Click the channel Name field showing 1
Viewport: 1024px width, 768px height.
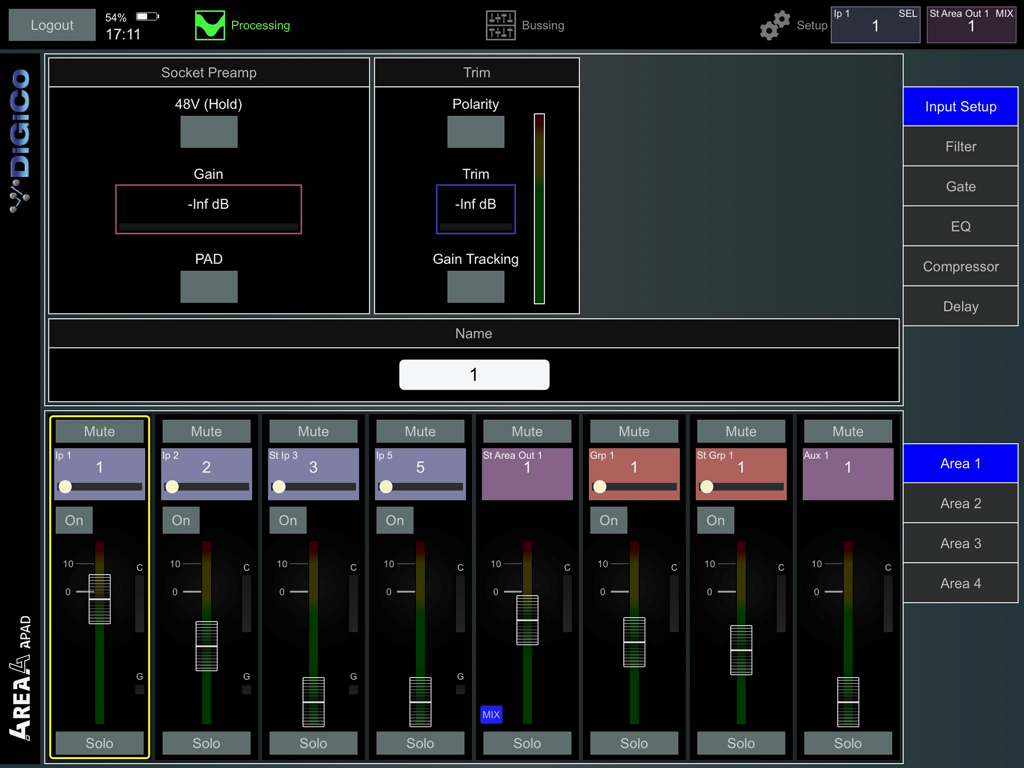click(474, 374)
